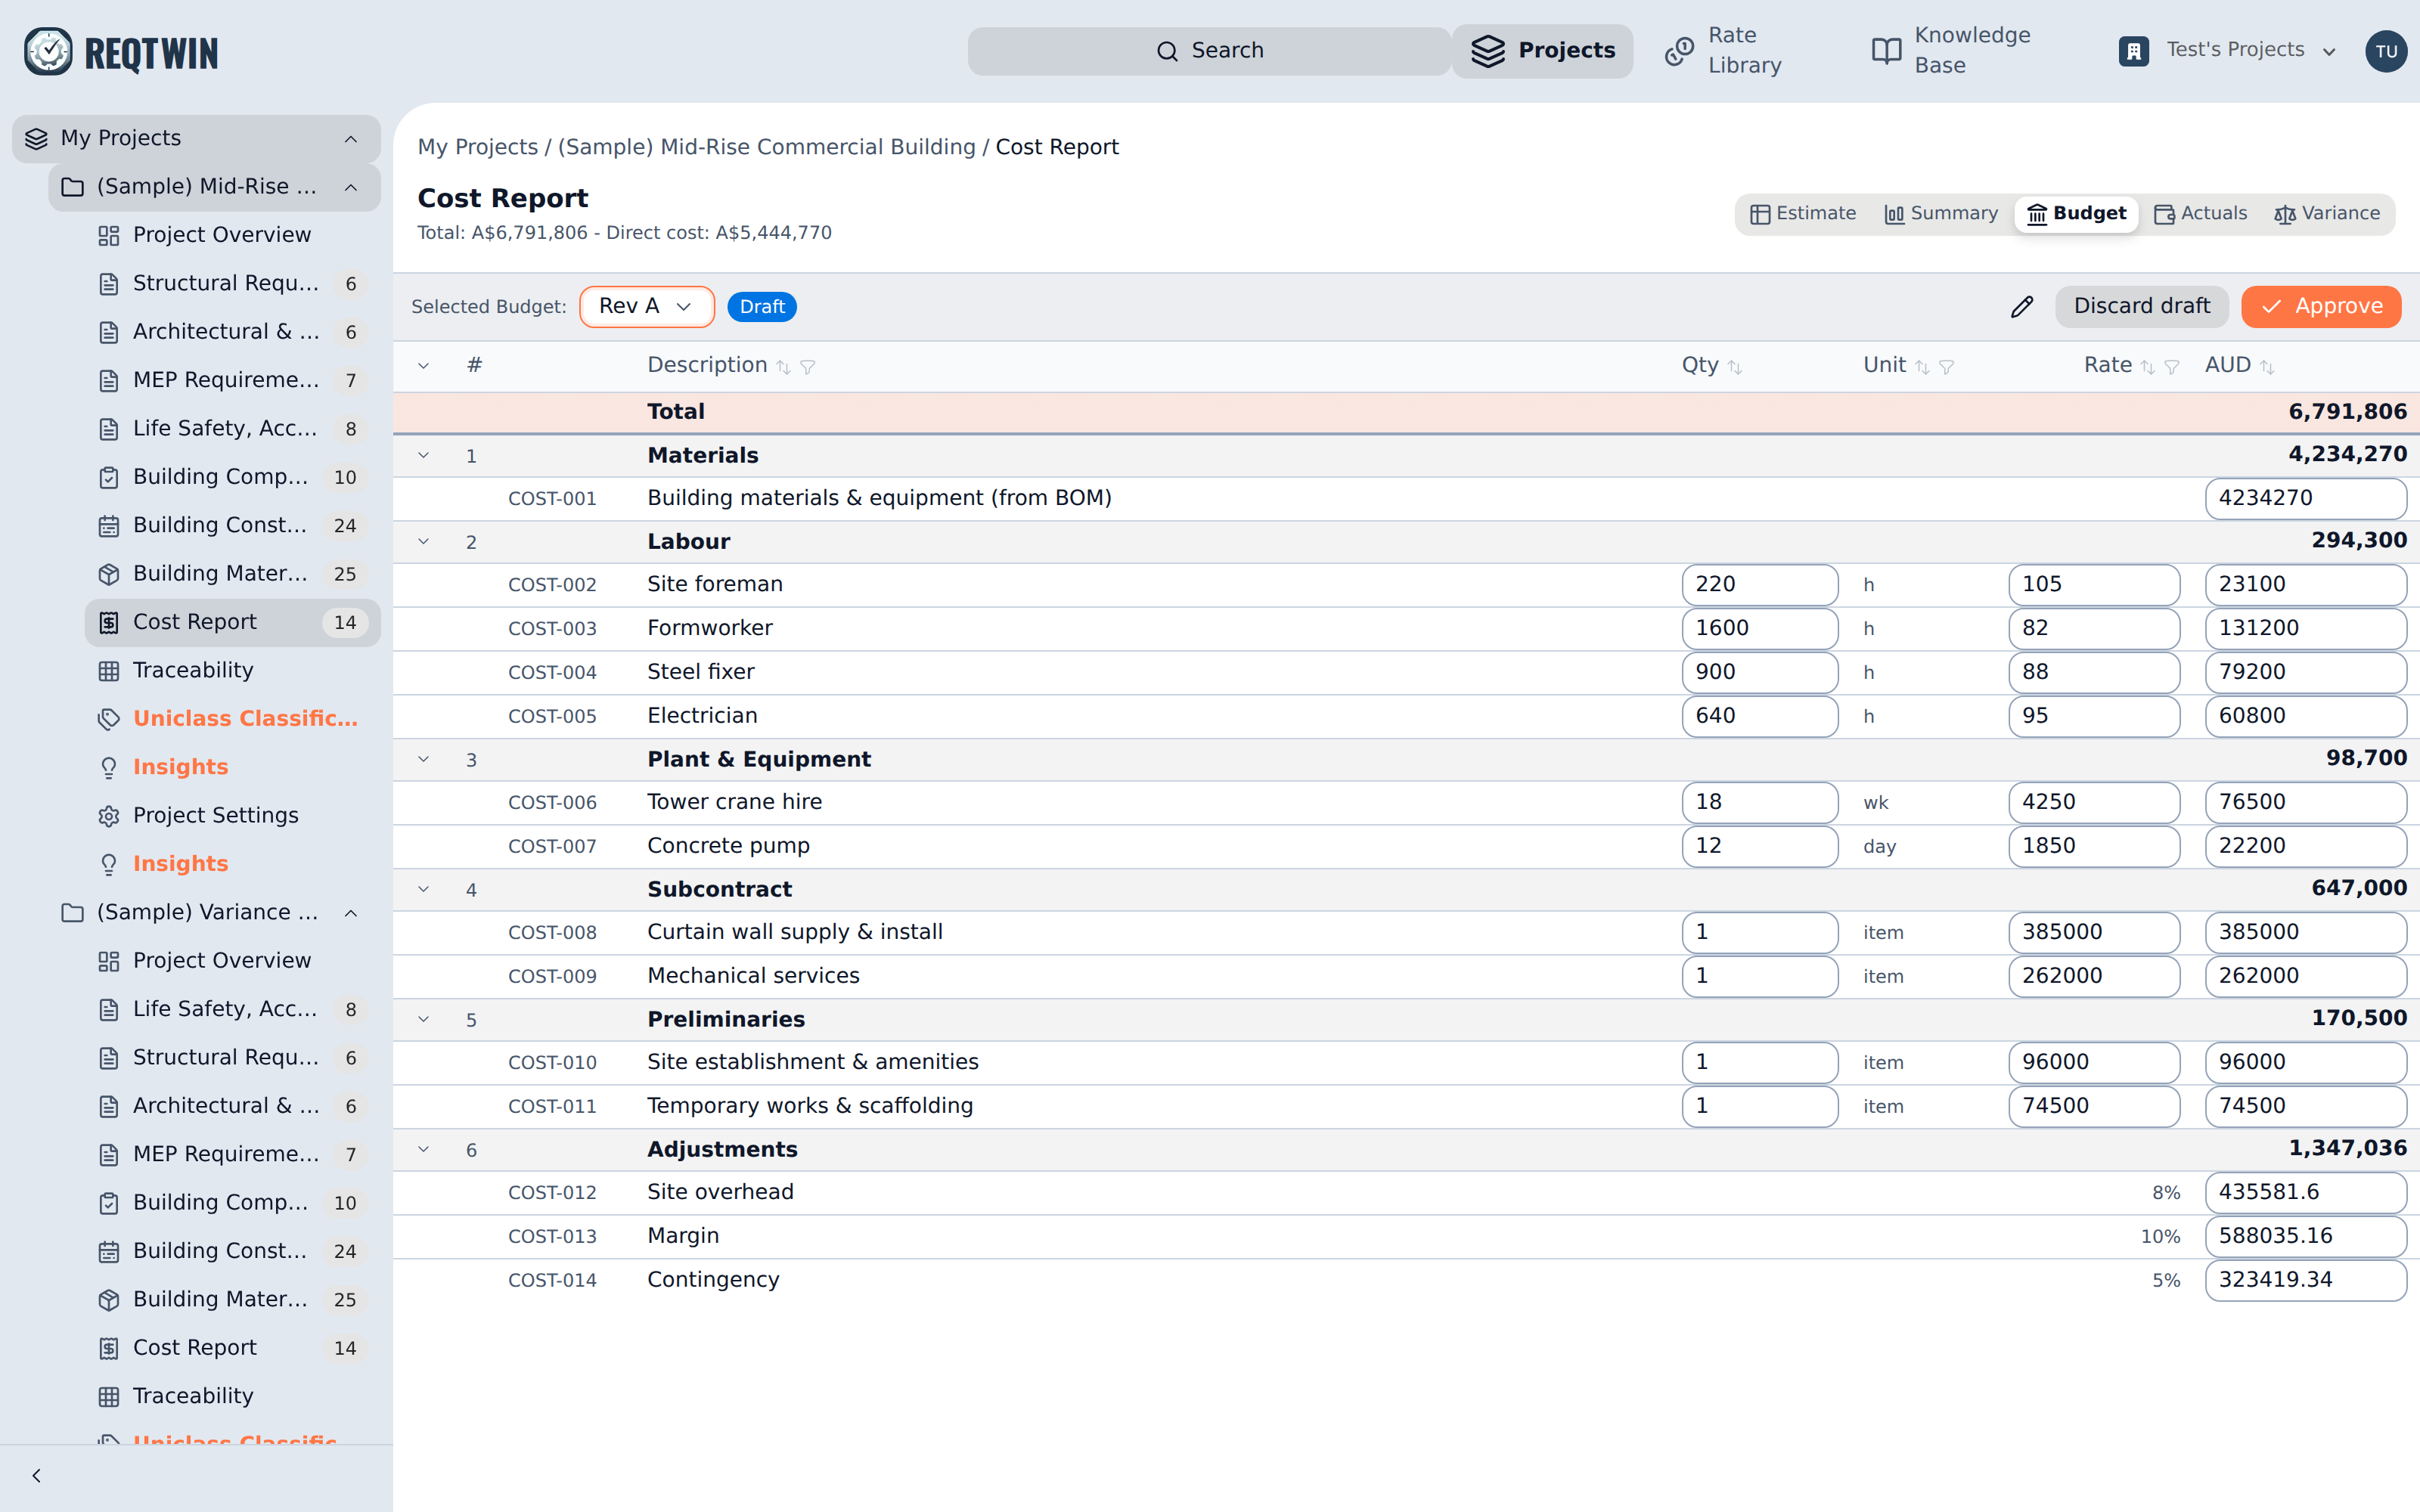Edit the Margin AUD amount field
Viewport: 2420px width, 1512px height.
[x=2305, y=1236]
